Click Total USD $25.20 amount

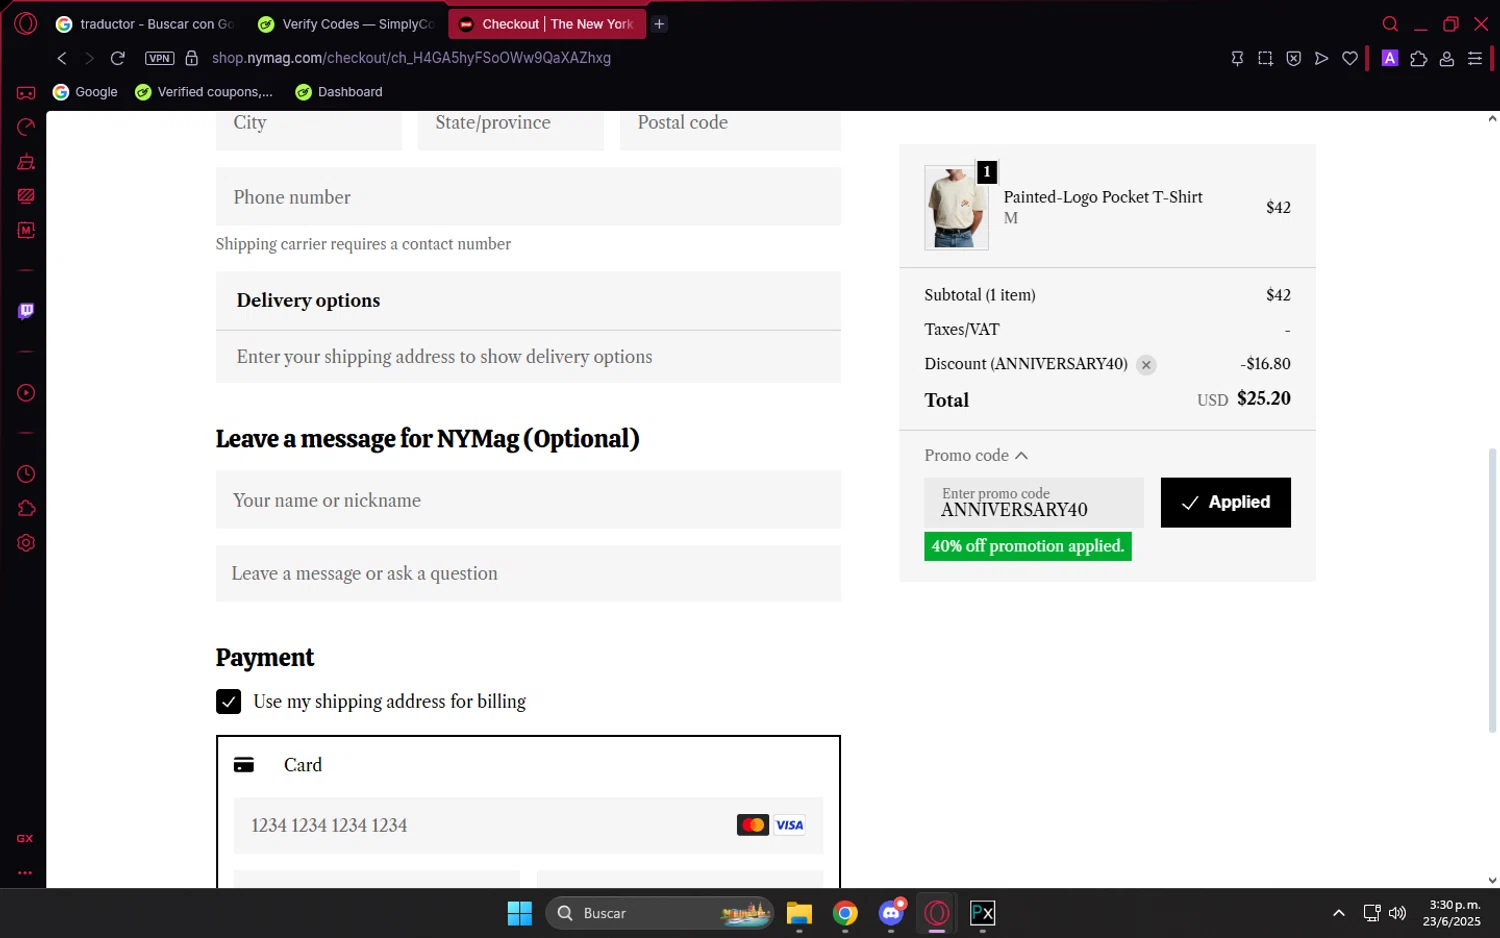click(1263, 398)
